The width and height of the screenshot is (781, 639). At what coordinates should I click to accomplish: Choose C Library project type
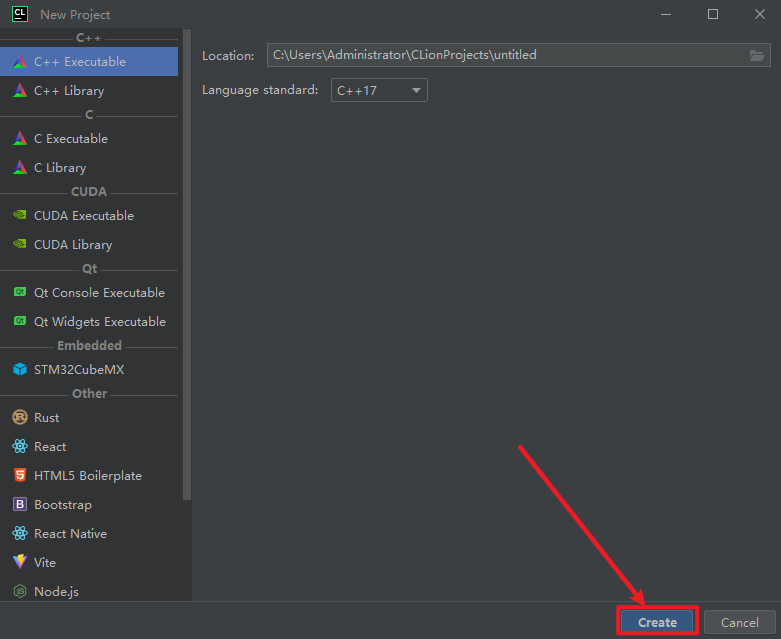pos(60,168)
